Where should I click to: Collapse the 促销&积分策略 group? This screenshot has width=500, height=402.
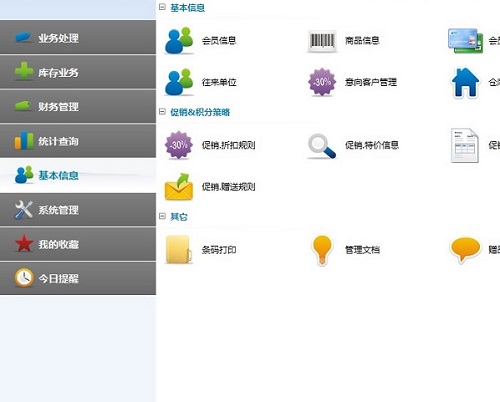[x=162, y=112]
